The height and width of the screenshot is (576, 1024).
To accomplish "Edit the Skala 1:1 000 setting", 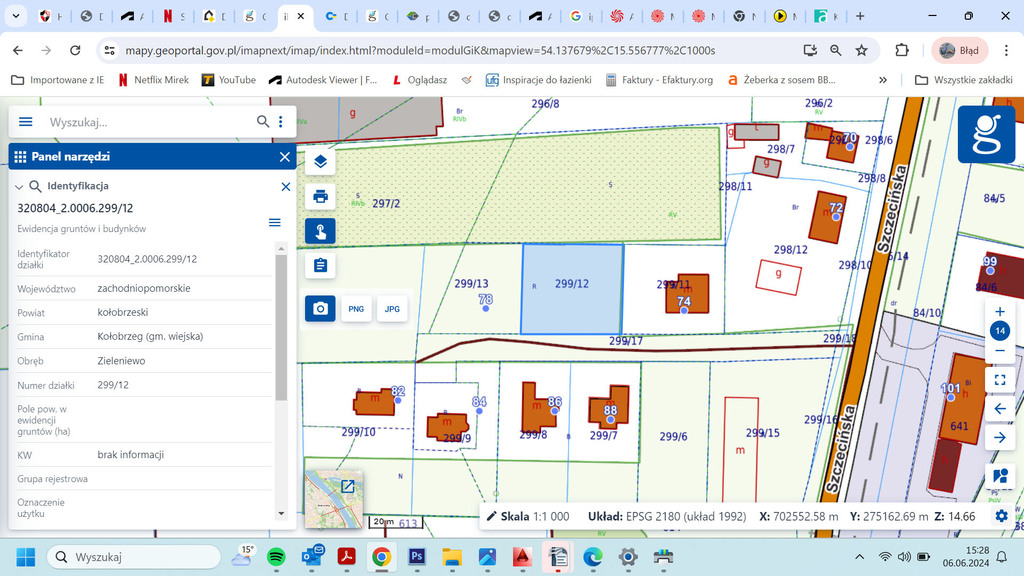I will pos(527,516).
